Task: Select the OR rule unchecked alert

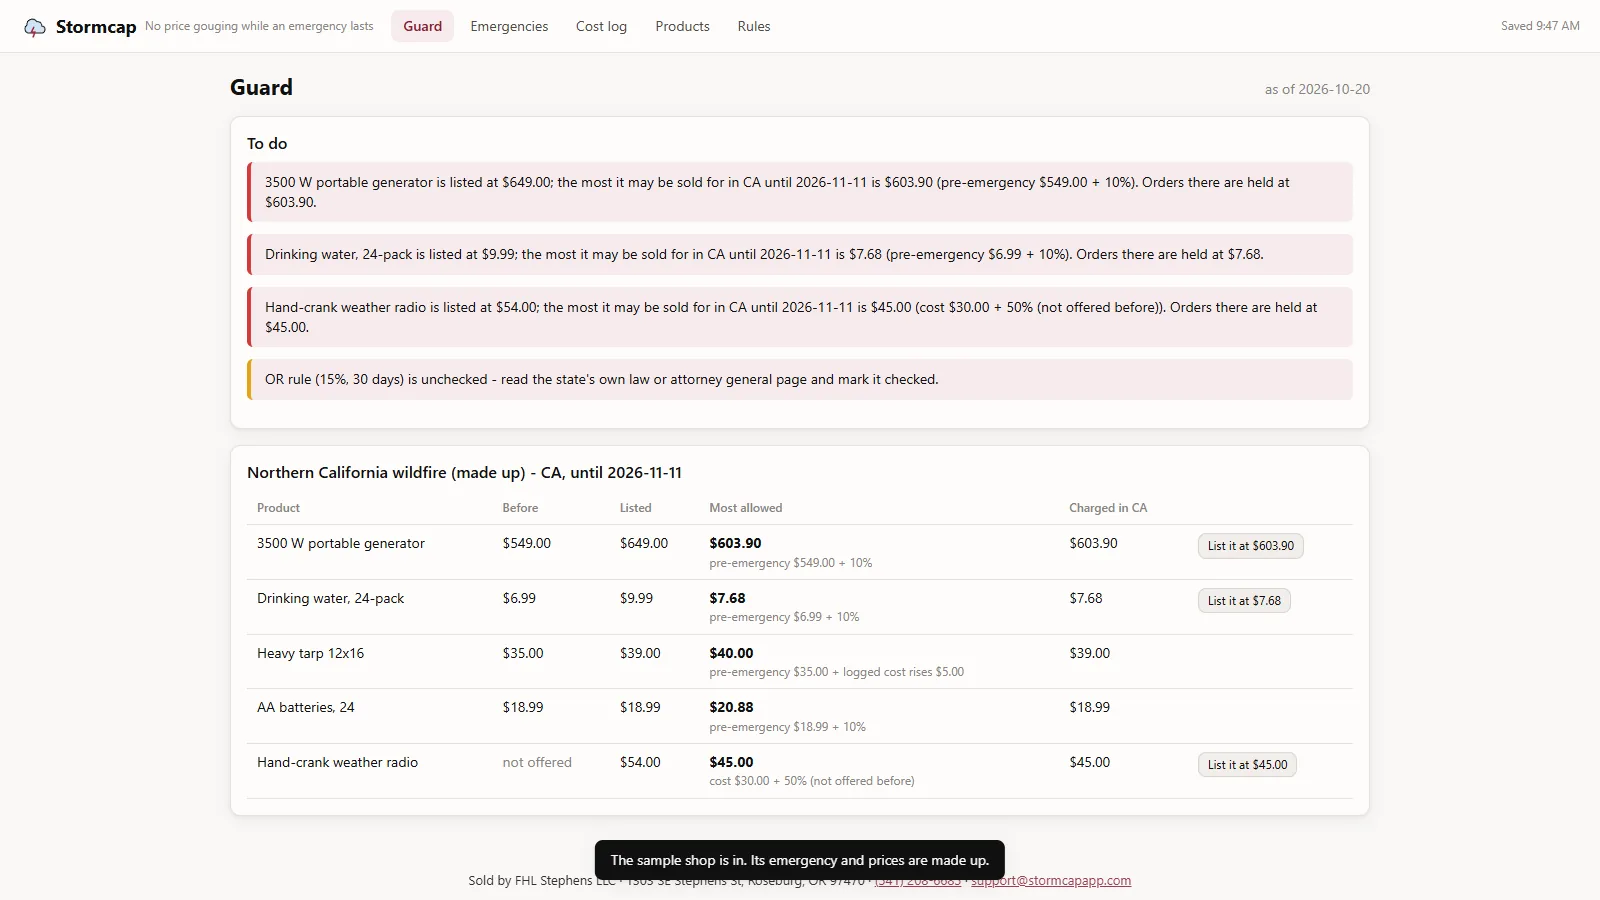Action: click(x=800, y=380)
